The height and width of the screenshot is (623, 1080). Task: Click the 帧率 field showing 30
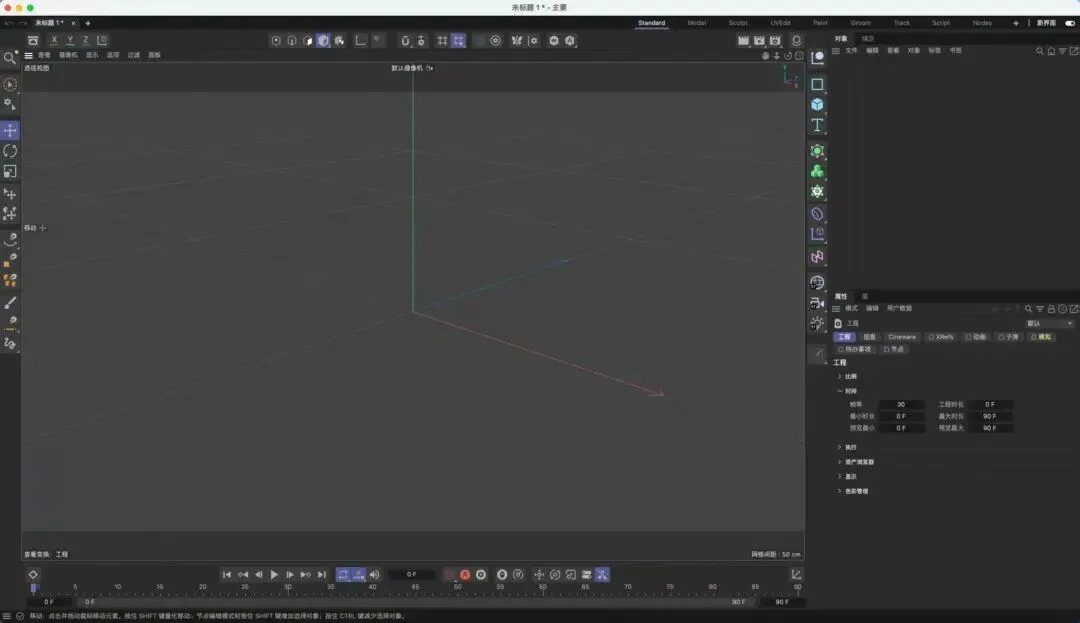[901, 405]
